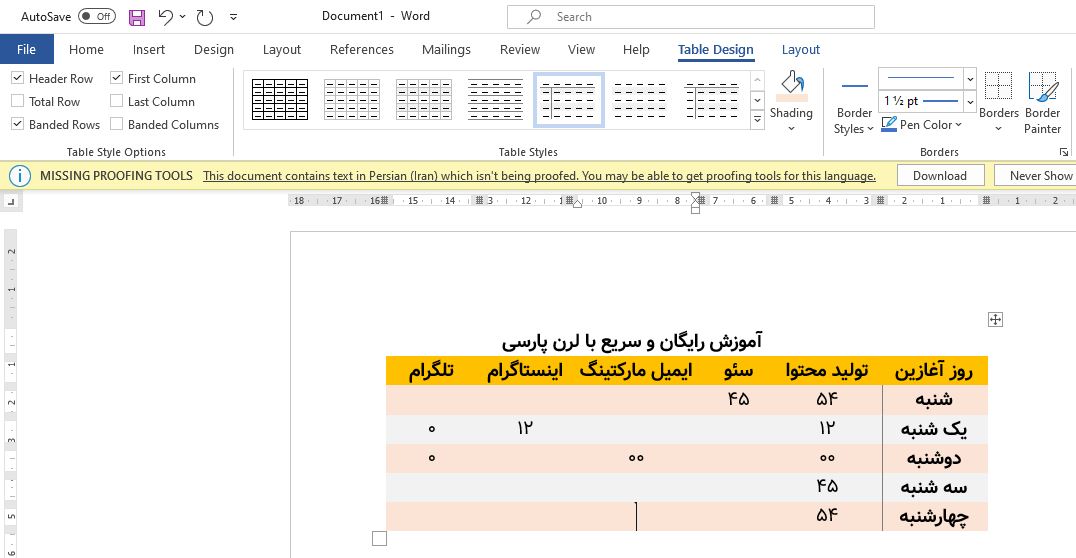
Task: Redo the last action
Action: tap(204, 17)
